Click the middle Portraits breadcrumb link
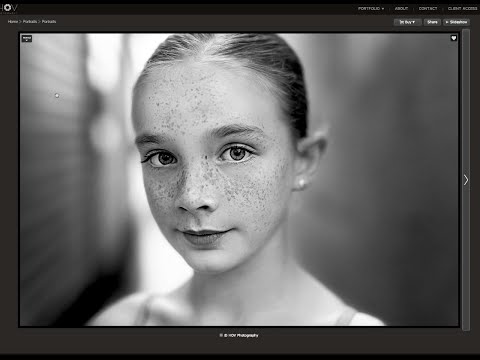 (x=30, y=22)
